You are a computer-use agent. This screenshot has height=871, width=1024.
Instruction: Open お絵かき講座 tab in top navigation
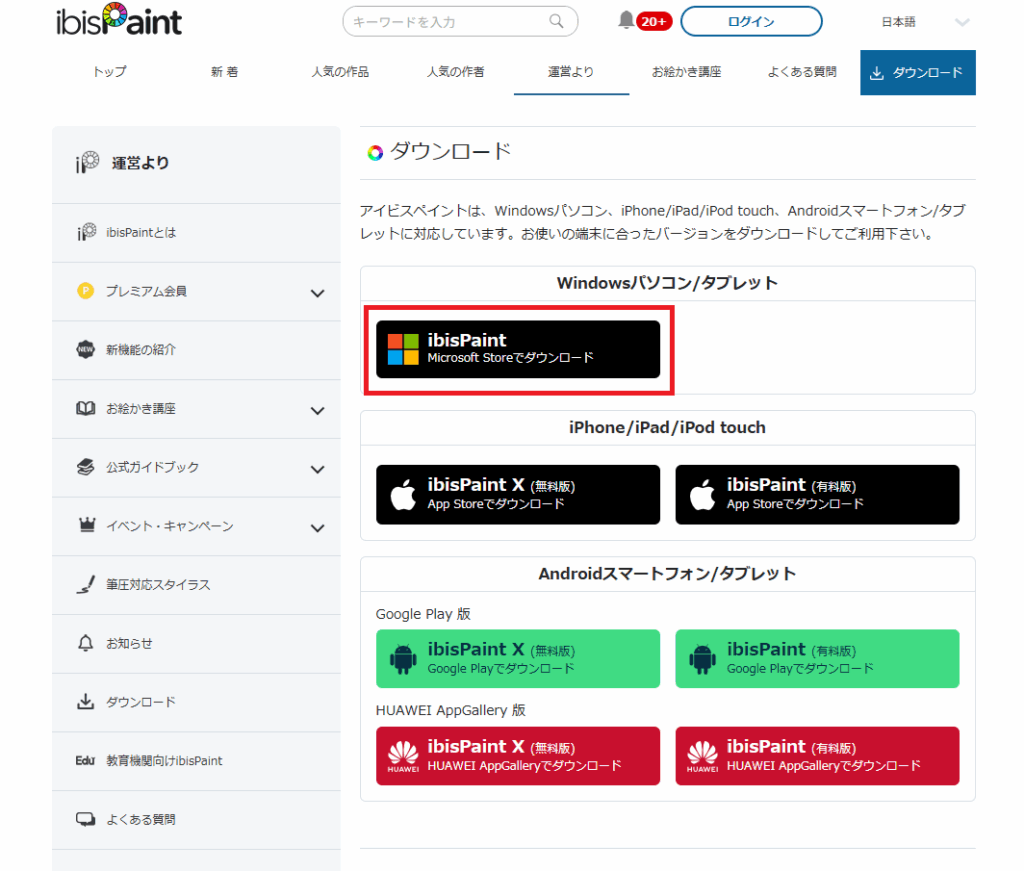click(x=686, y=72)
